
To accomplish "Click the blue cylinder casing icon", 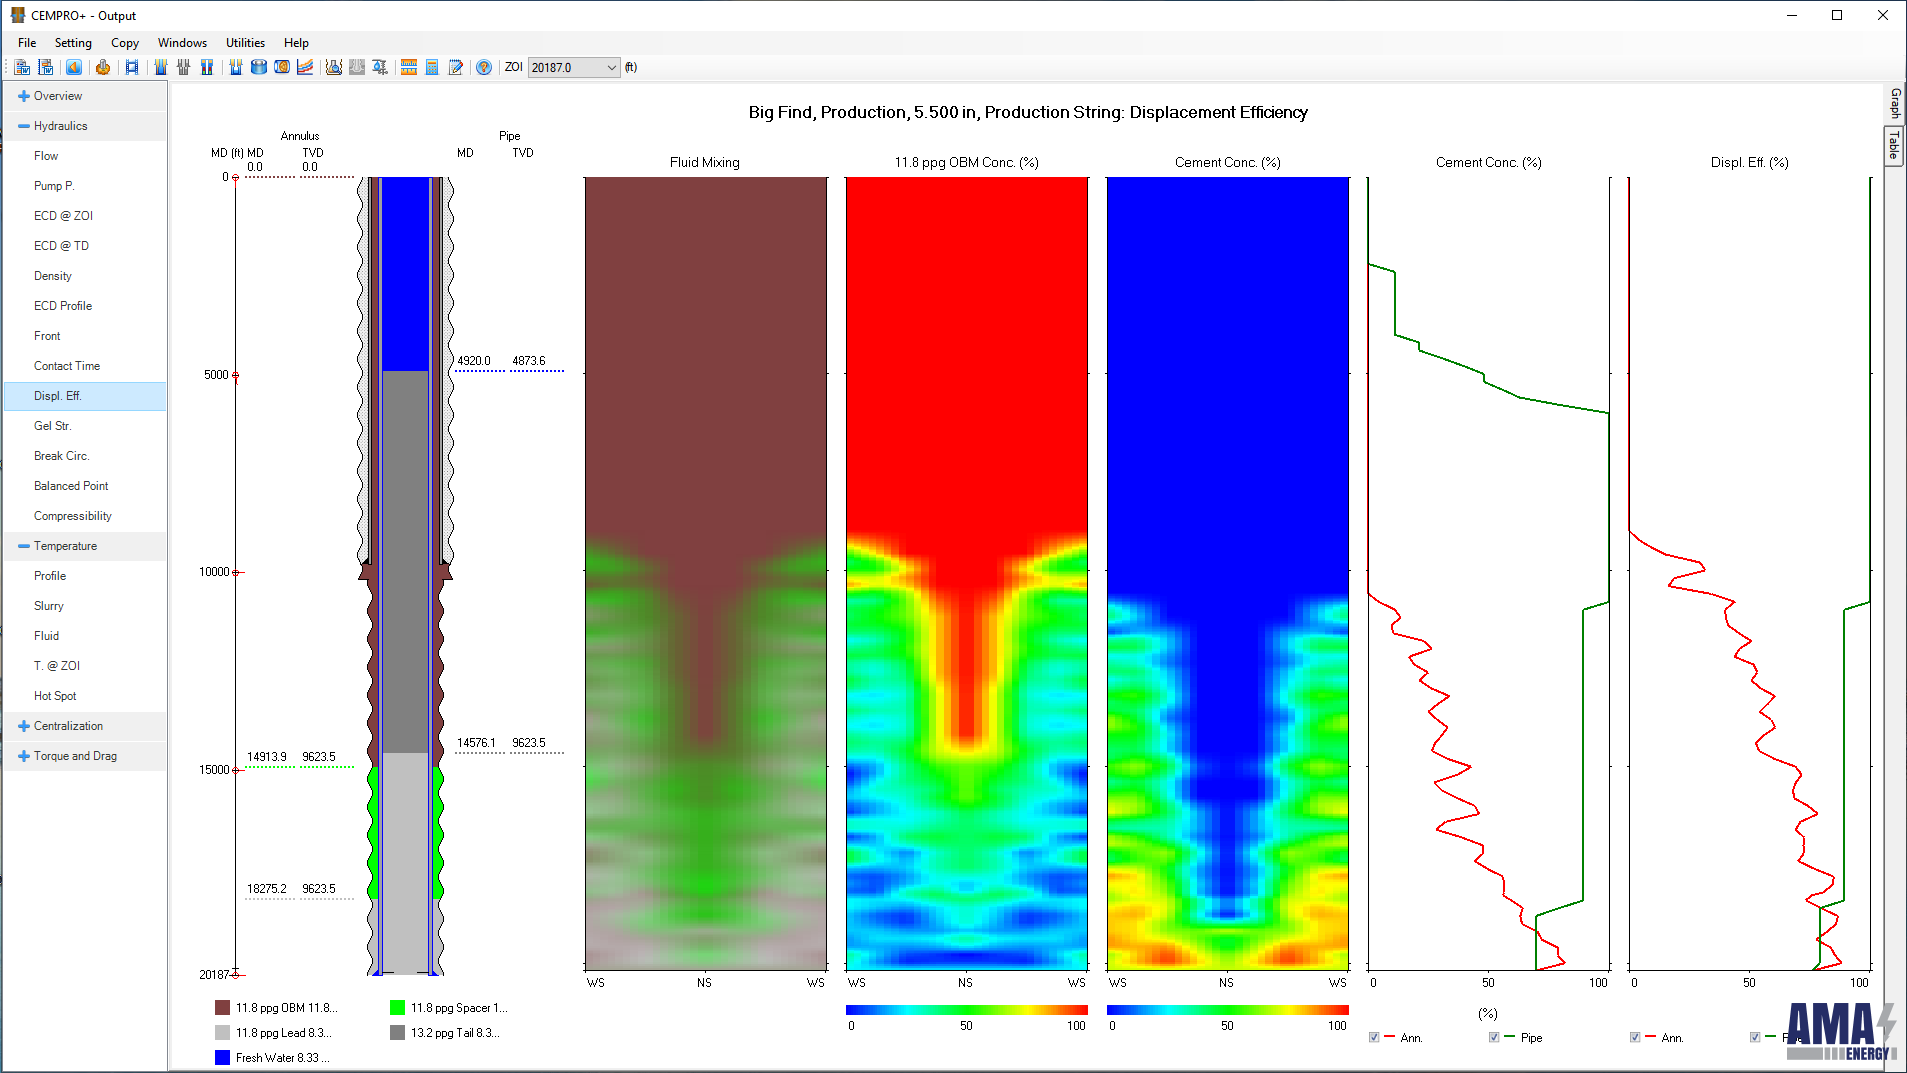I will pos(258,67).
